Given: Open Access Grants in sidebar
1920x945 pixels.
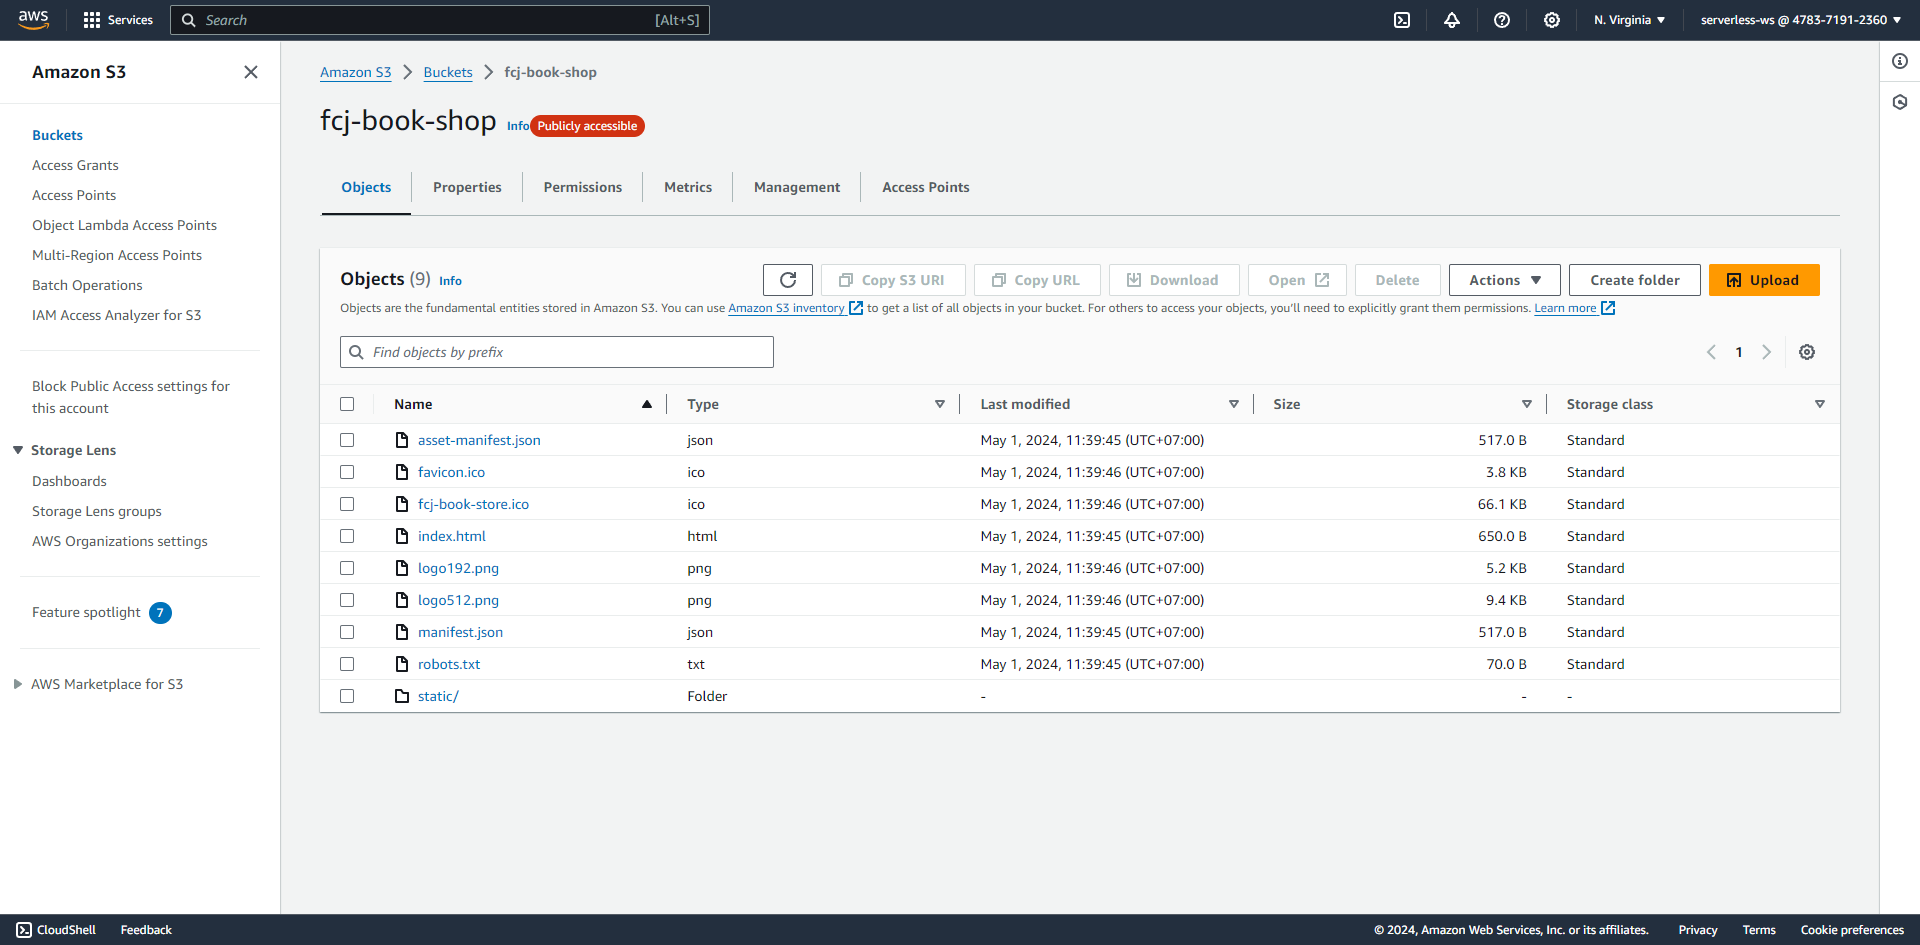Looking at the screenshot, I should pyautogui.click(x=75, y=165).
